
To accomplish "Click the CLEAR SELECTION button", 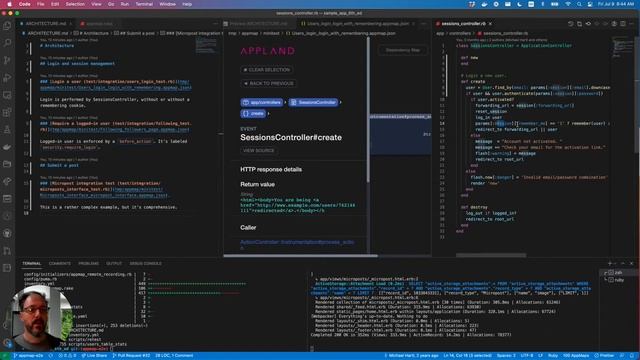I will pyautogui.click(x=267, y=70).
